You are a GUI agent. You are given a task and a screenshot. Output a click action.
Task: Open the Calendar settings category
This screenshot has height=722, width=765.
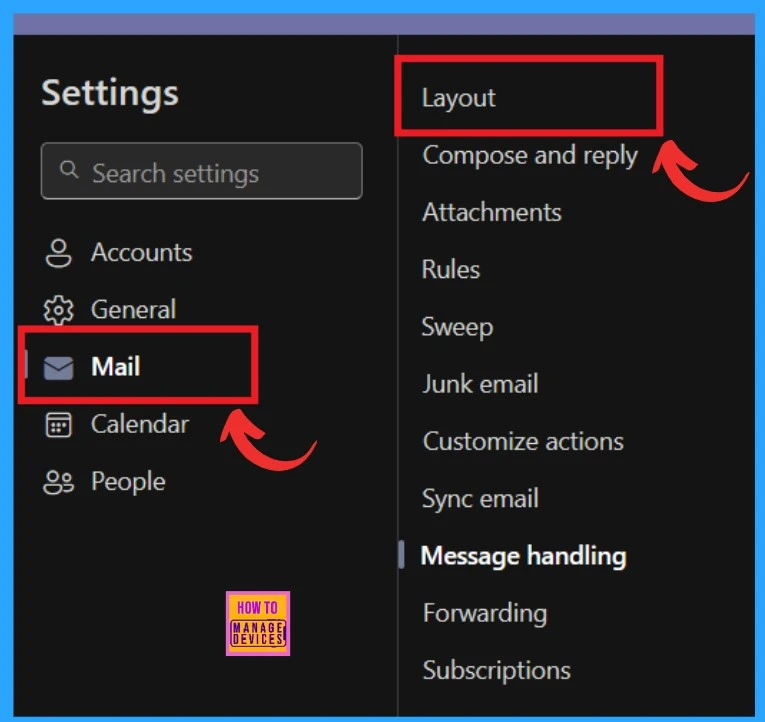click(x=139, y=424)
